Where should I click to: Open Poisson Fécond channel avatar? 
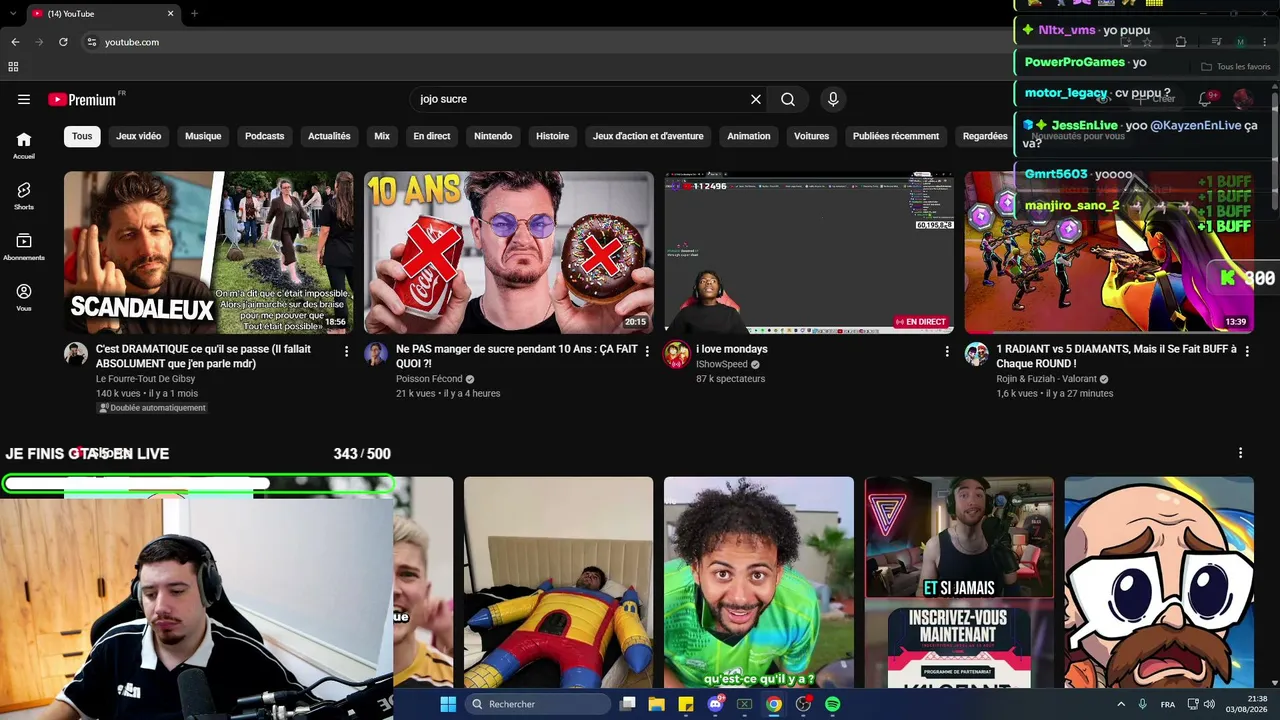click(376, 354)
